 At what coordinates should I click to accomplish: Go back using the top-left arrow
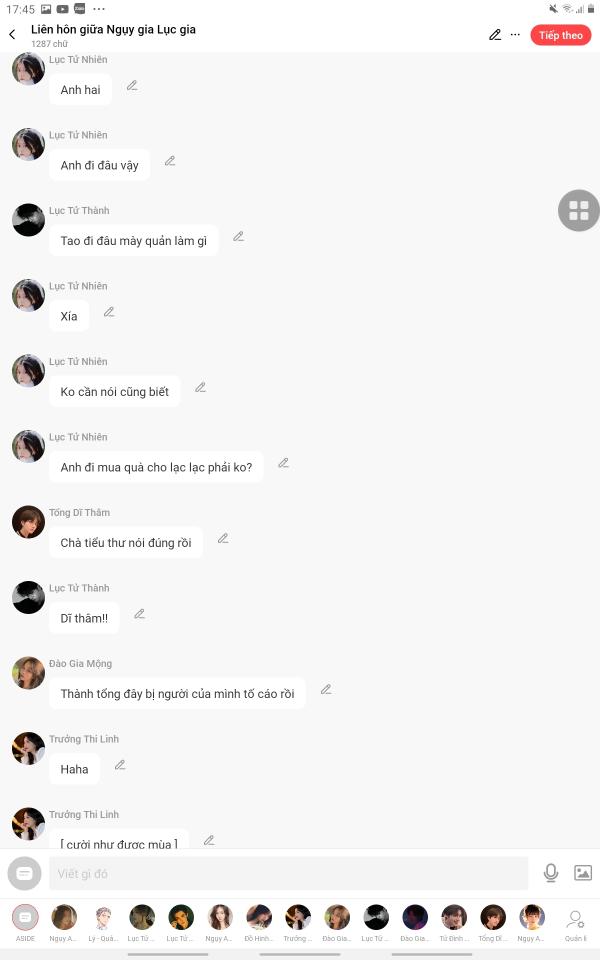click(12, 35)
